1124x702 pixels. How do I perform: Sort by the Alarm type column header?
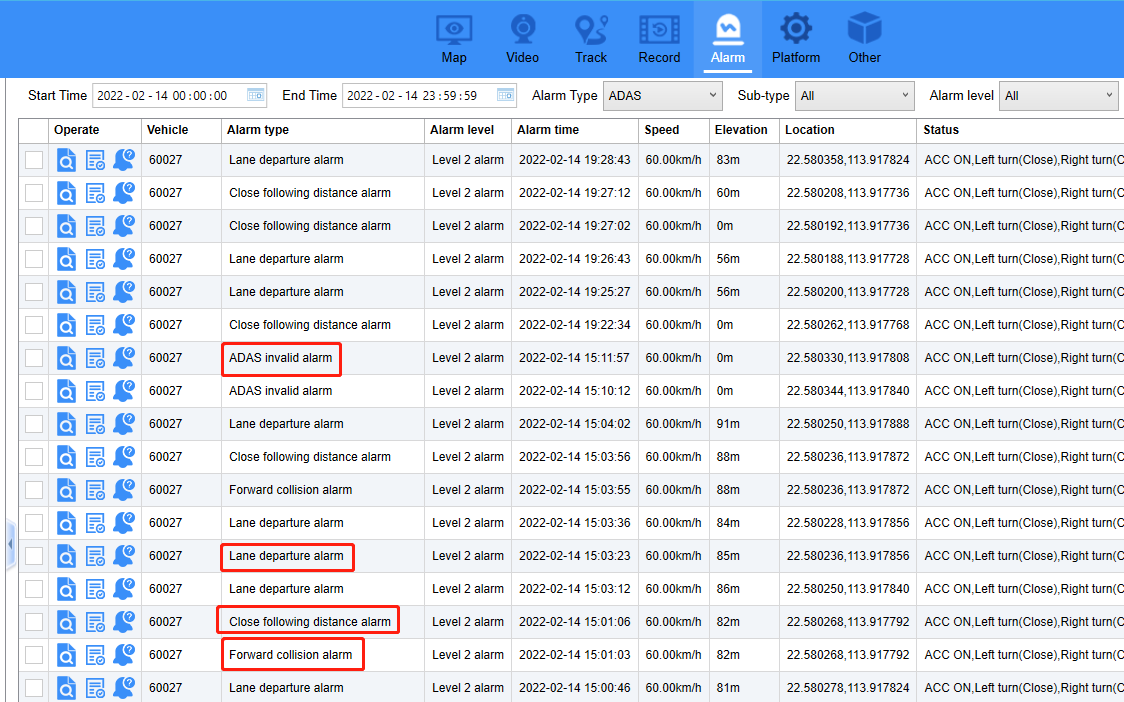323,130
